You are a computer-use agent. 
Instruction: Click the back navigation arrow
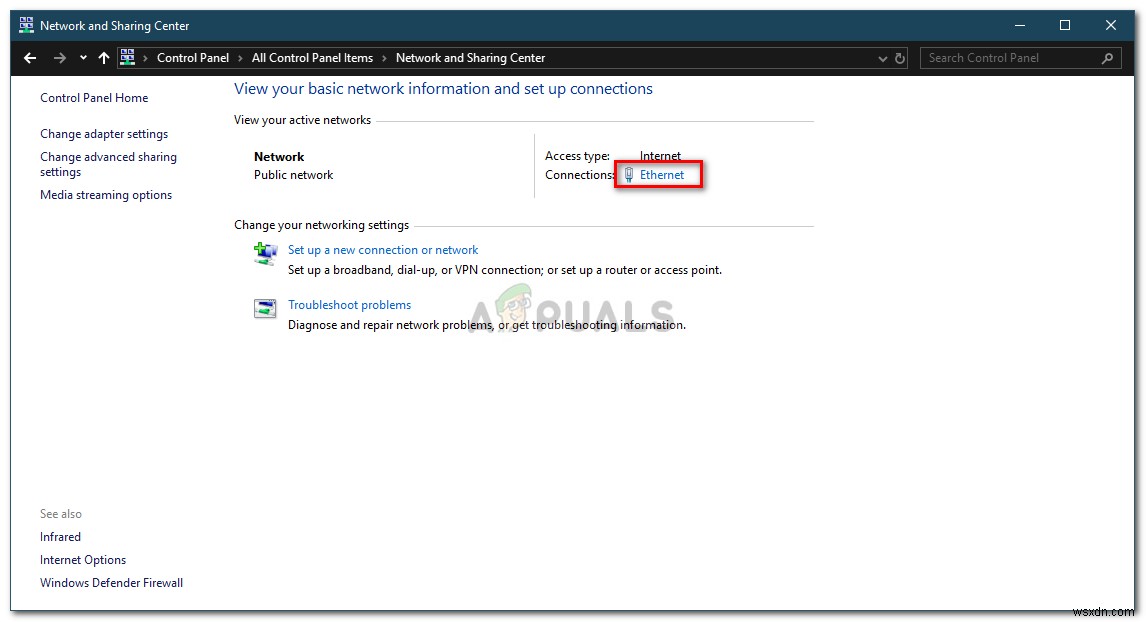tap(29, 57)
